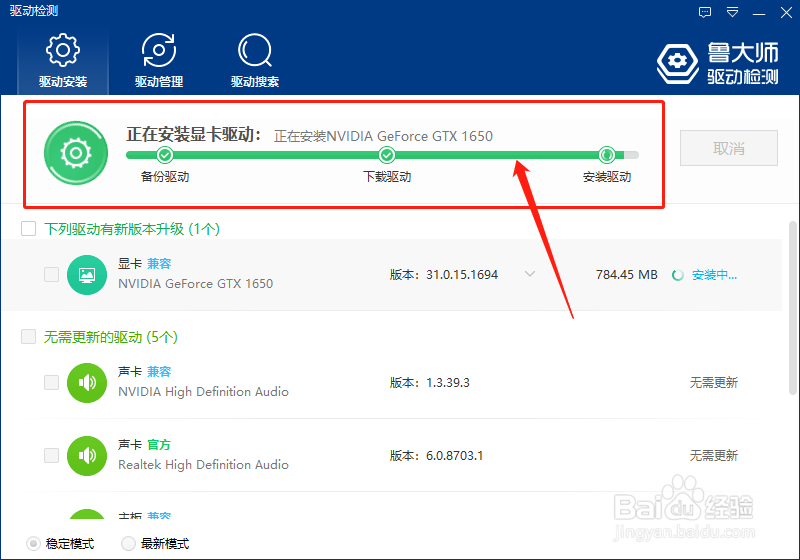Click the 784.45 MB file size
The image size is (800, 560).
point(627,275)
